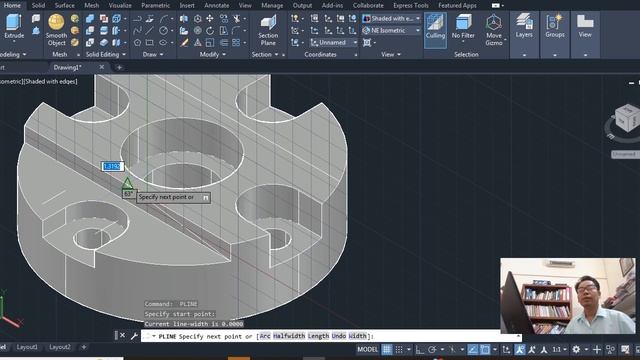Click the solid Subtract icon
The height and width of the screenshot is (360, 640).
[x=90, y=31]
